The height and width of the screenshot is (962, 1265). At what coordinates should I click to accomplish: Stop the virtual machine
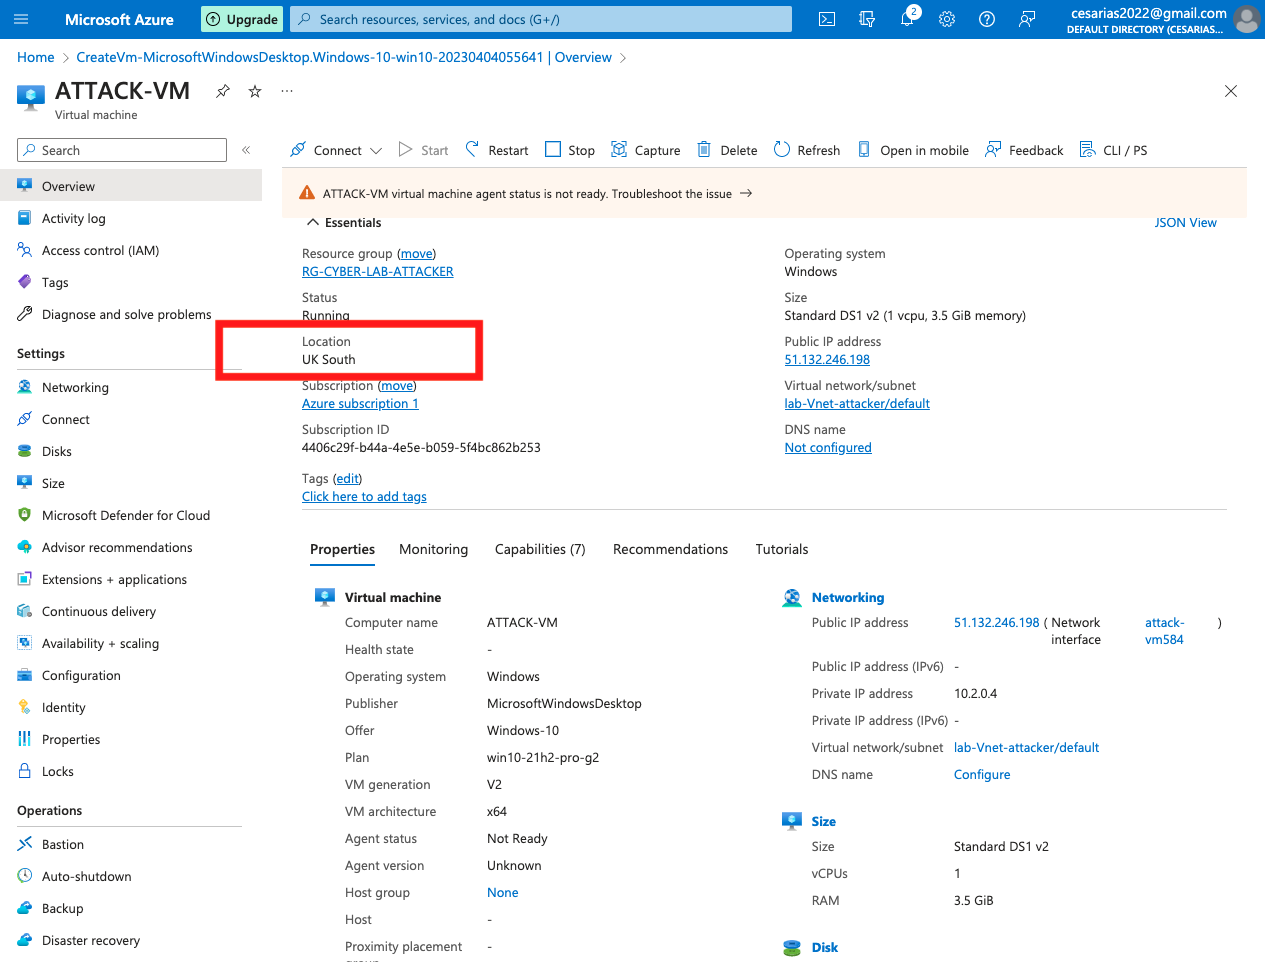tap(570, 150)
